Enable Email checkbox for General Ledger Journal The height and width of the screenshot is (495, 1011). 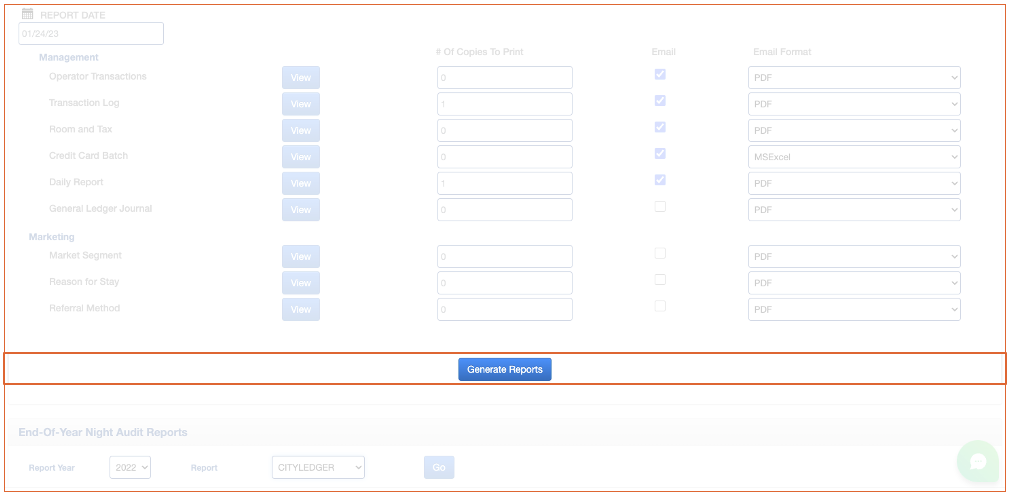click(x=660, y=207)
